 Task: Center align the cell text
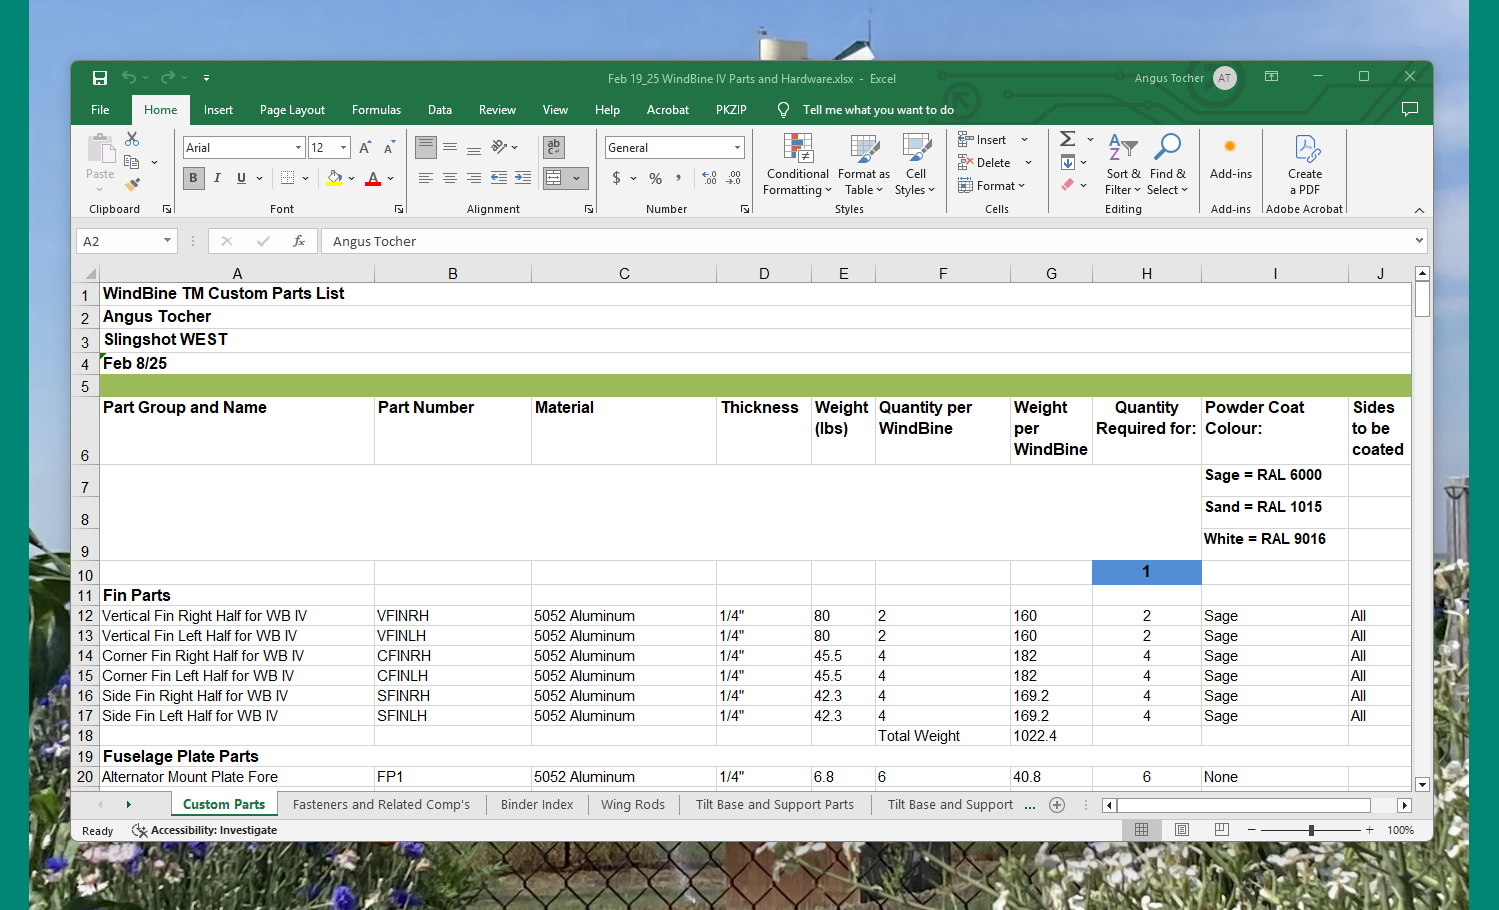[x=450, y=178]
